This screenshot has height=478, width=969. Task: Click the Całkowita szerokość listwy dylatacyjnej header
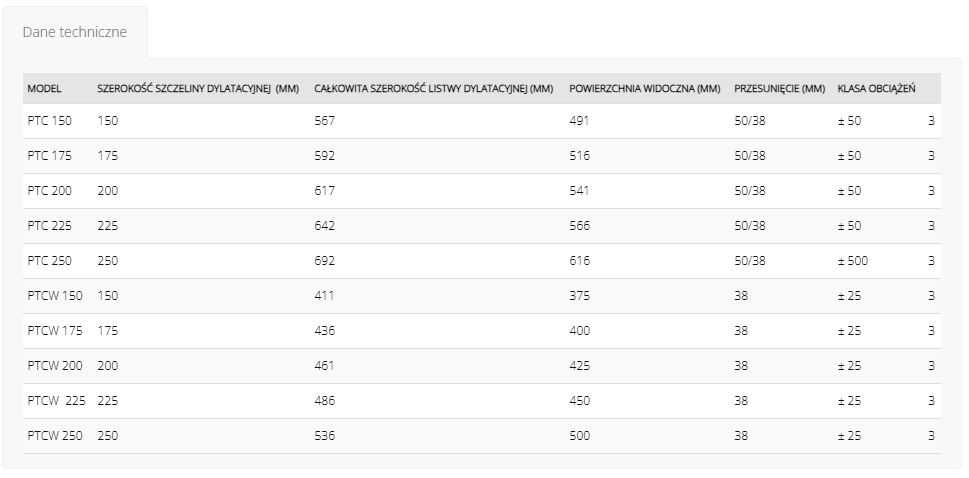pyautogui.click(x=433, y=89)
